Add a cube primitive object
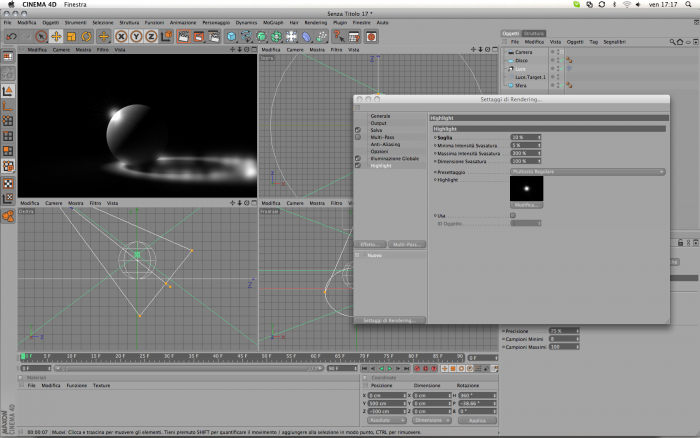Viewport: 700px width, 438px height. (x=231, y=37)
